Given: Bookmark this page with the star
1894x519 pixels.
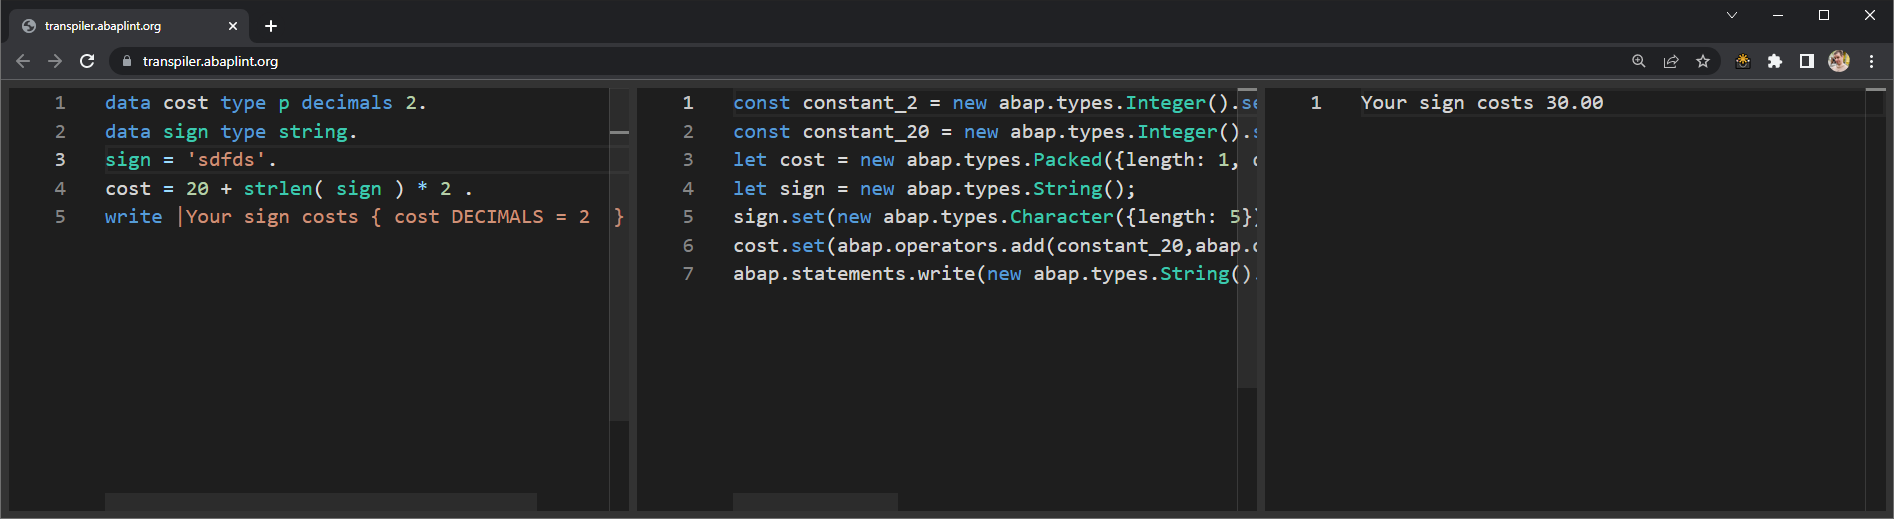Looking at the screenshot, I should point(1703,61).
